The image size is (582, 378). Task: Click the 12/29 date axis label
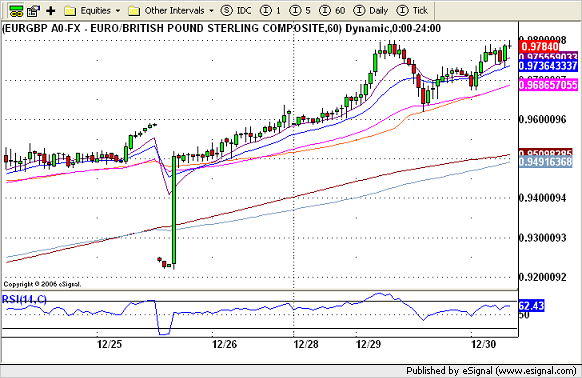coord(369,345)
